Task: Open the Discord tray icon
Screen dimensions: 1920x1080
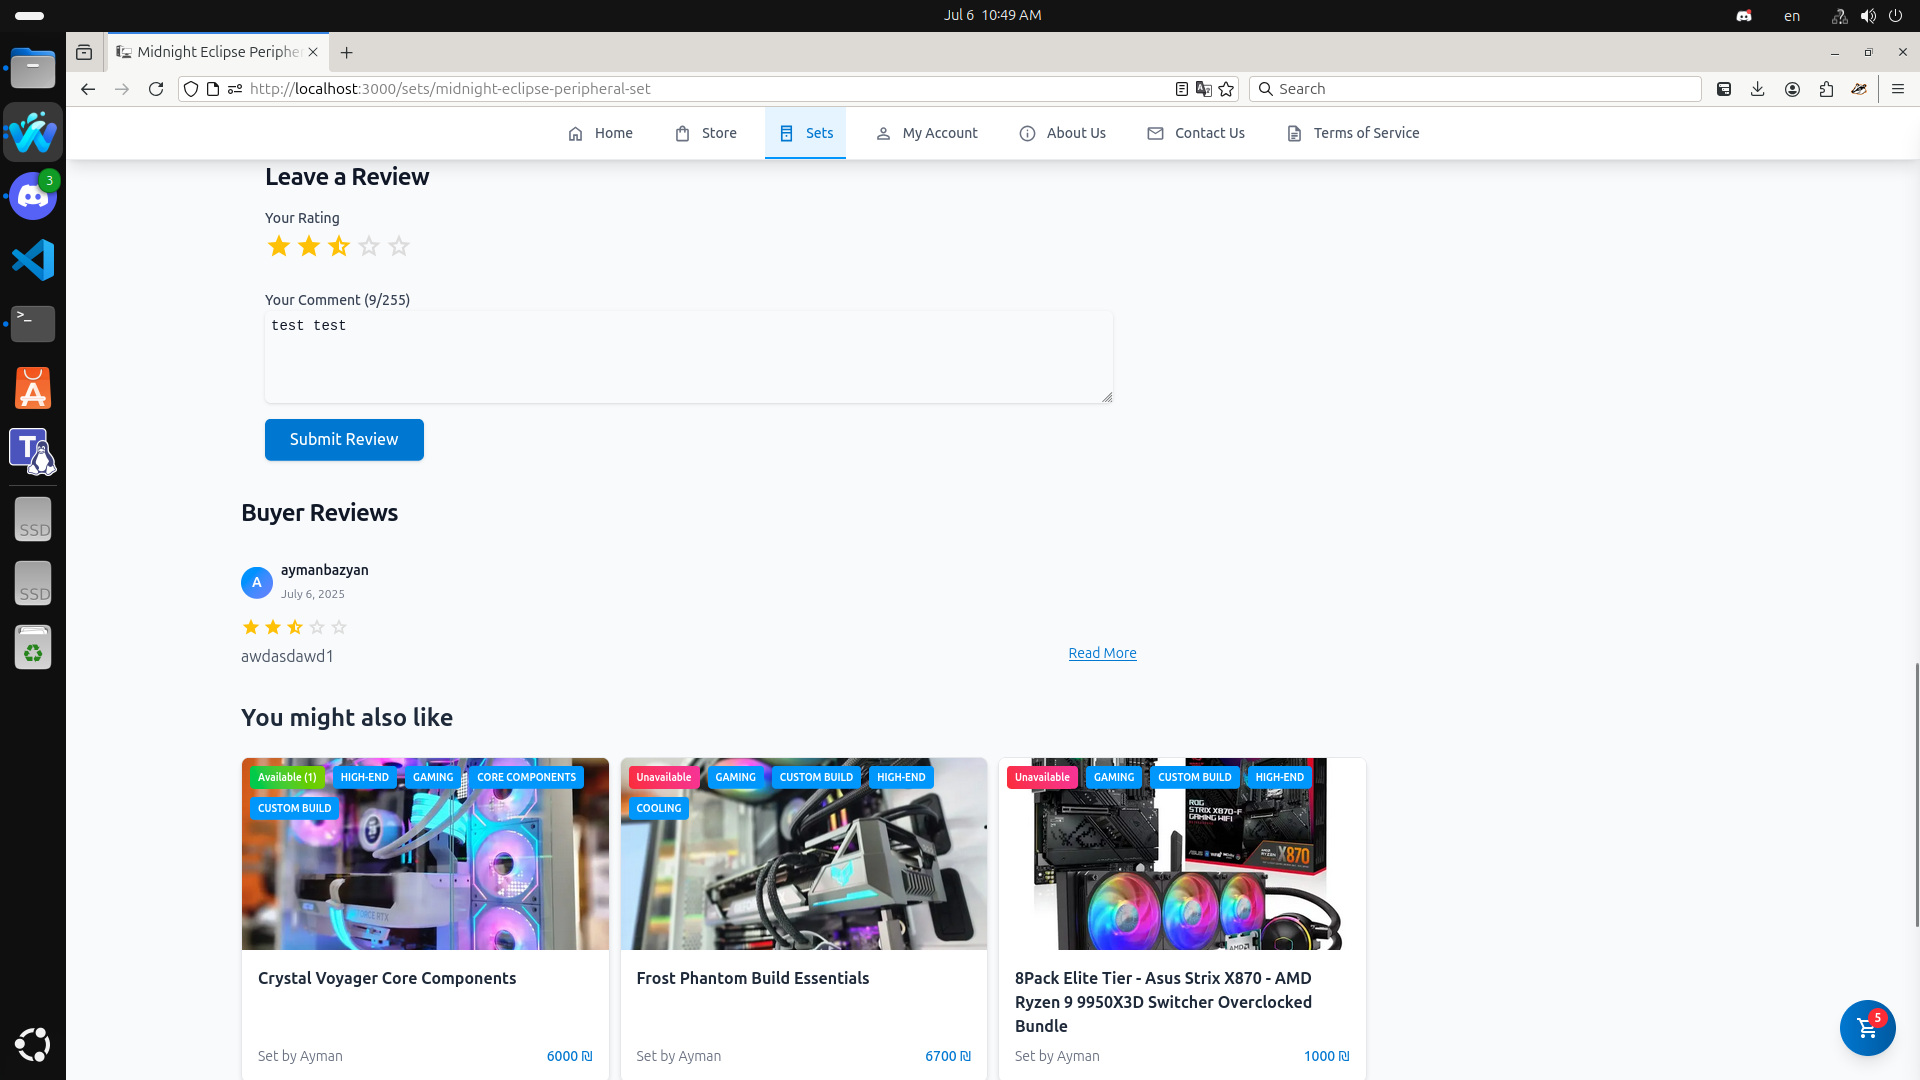Action: click(1744, 16)
